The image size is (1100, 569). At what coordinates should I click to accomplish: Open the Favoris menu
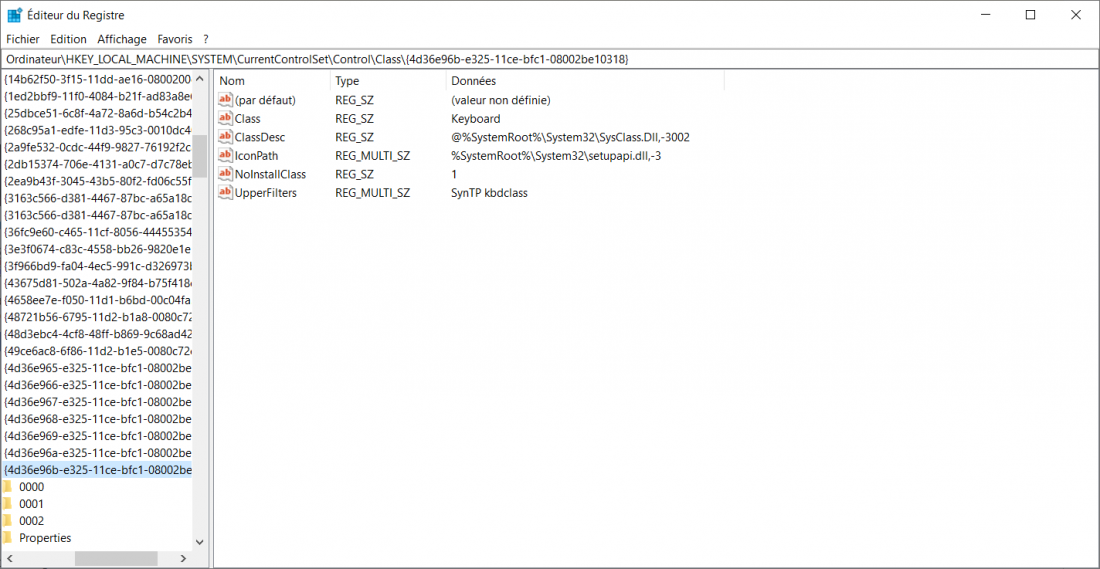coord(174,39)
